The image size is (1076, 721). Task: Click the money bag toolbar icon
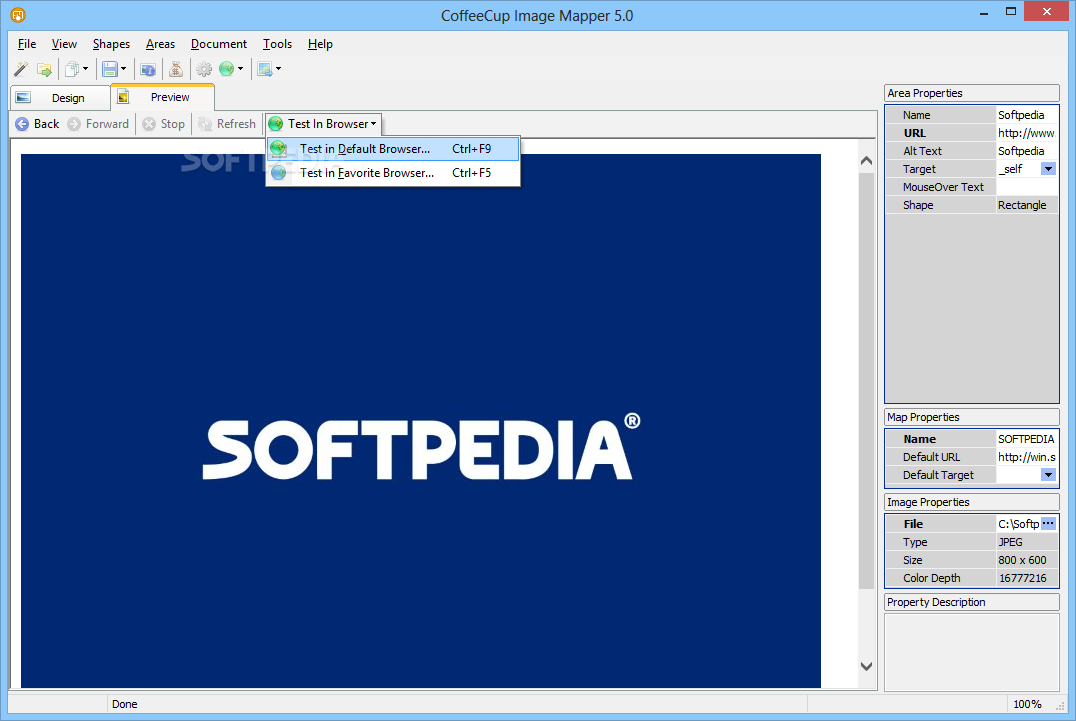[176, 69]
